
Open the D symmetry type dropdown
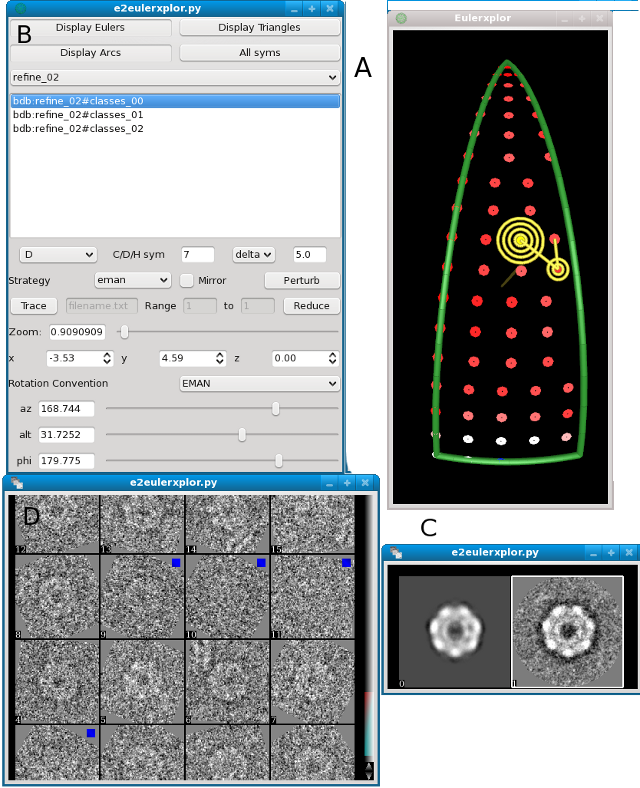point(58,255)
